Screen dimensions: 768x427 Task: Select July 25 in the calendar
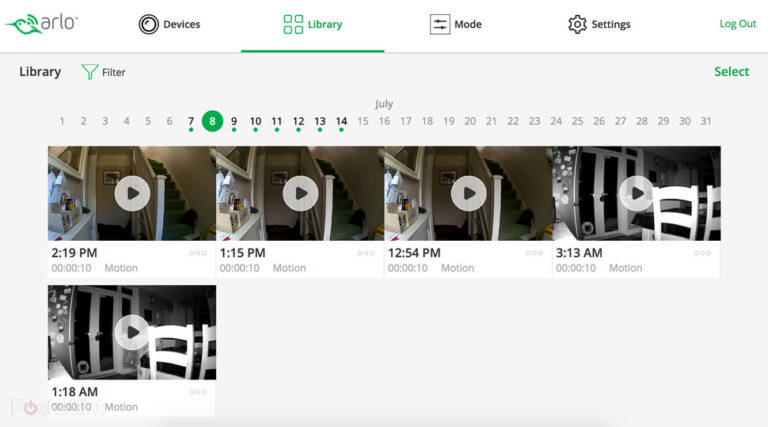point(577,121)
